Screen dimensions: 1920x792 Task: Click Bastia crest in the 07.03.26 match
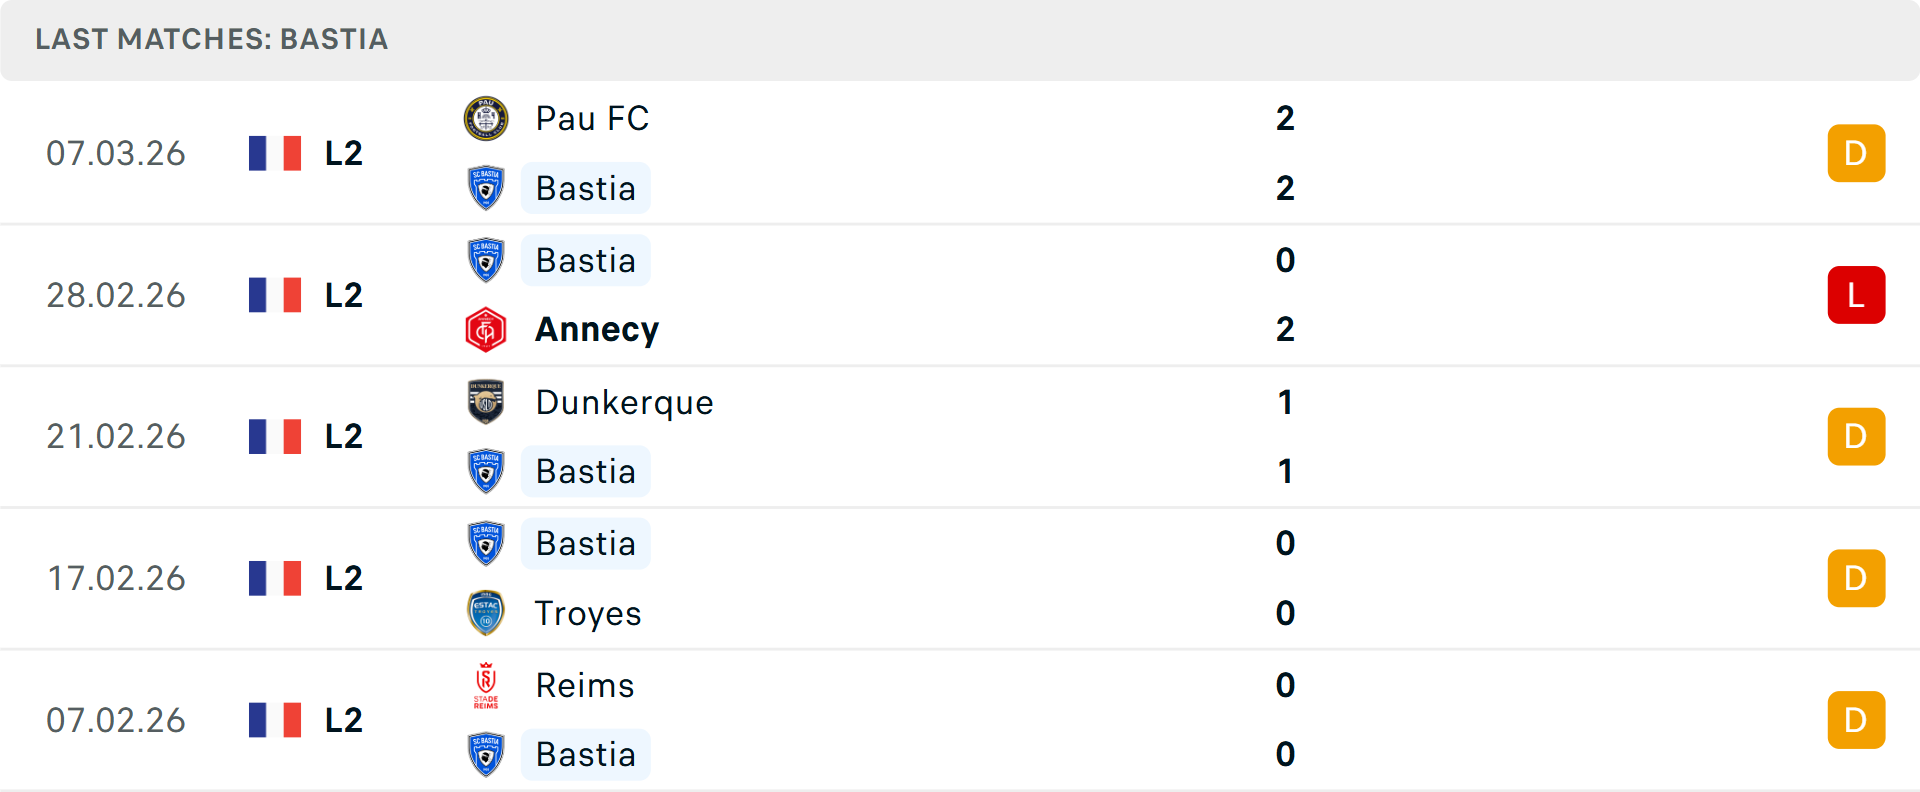point(486,188)
